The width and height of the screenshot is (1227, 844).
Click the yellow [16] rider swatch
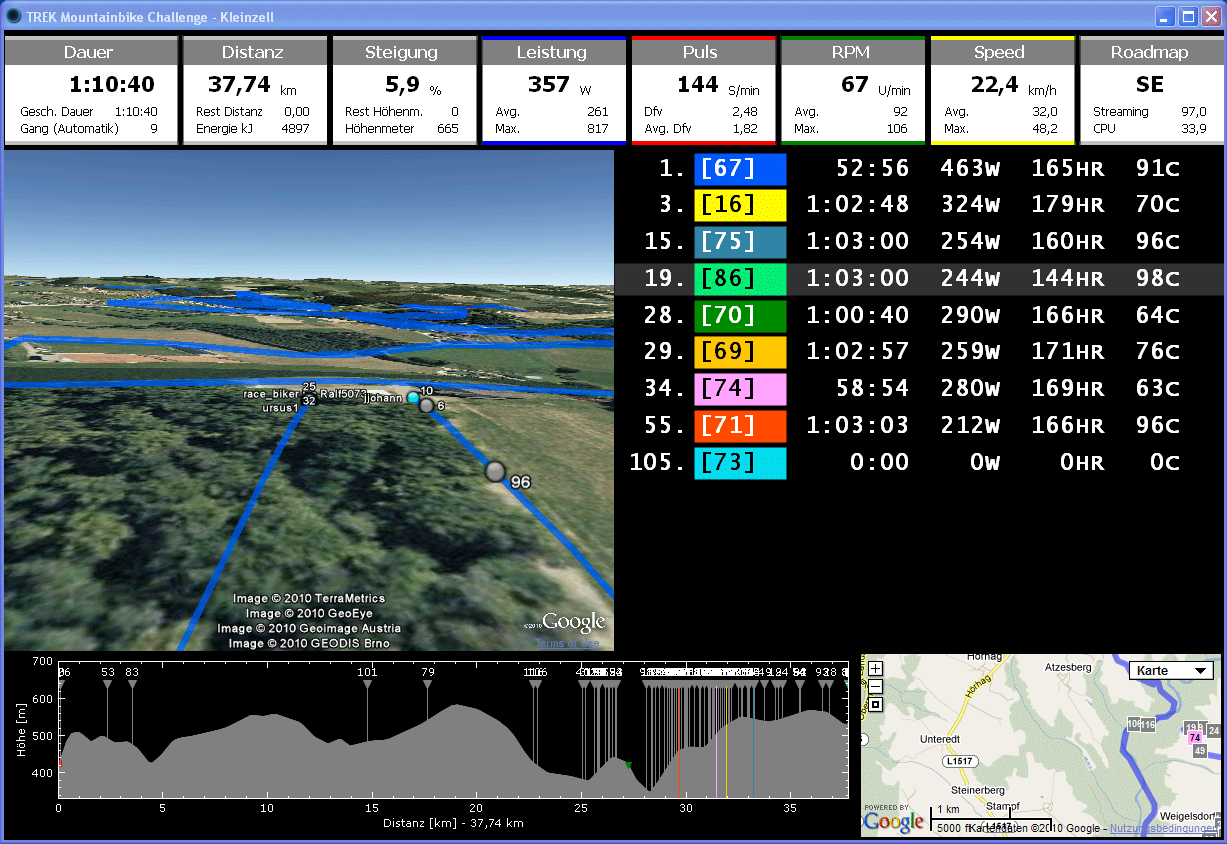(741, 205)
